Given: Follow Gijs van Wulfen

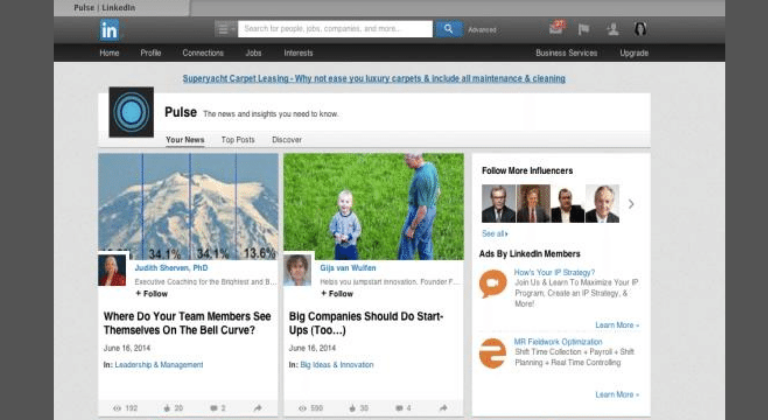Looking at the screenshot, I should pos(337,294).
